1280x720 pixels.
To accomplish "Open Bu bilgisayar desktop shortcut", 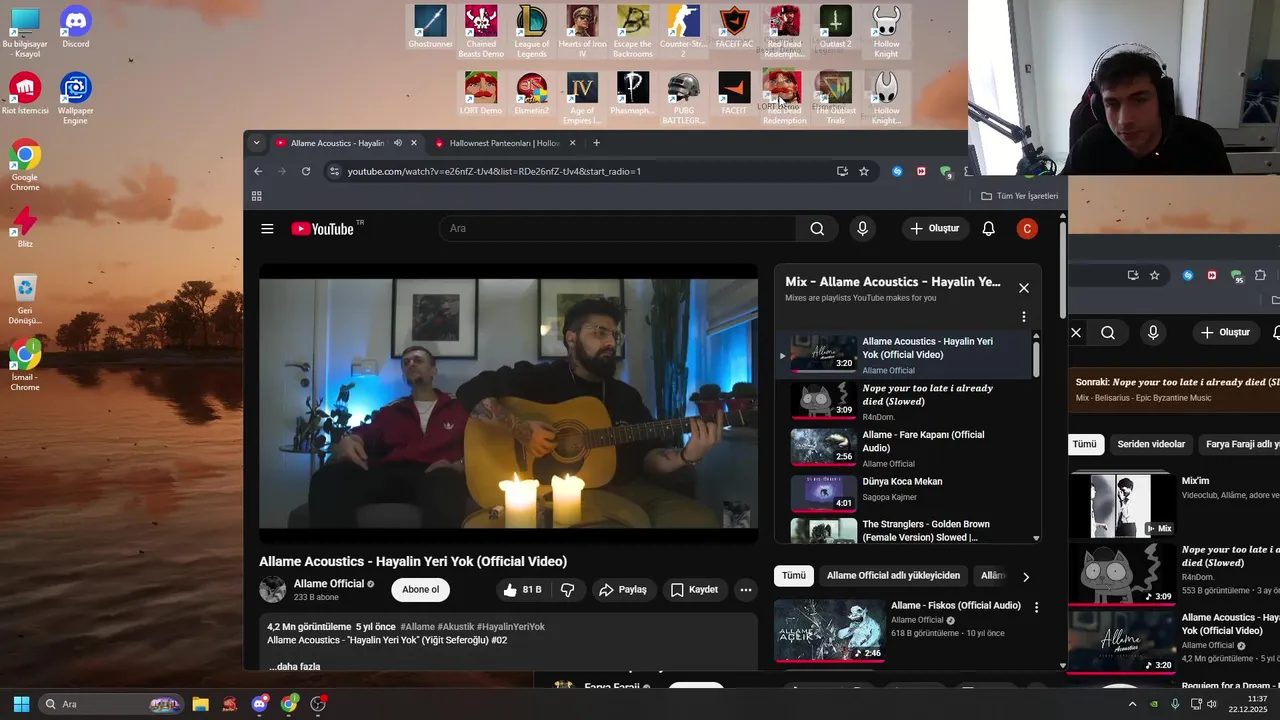I will [x=25, y=32].
